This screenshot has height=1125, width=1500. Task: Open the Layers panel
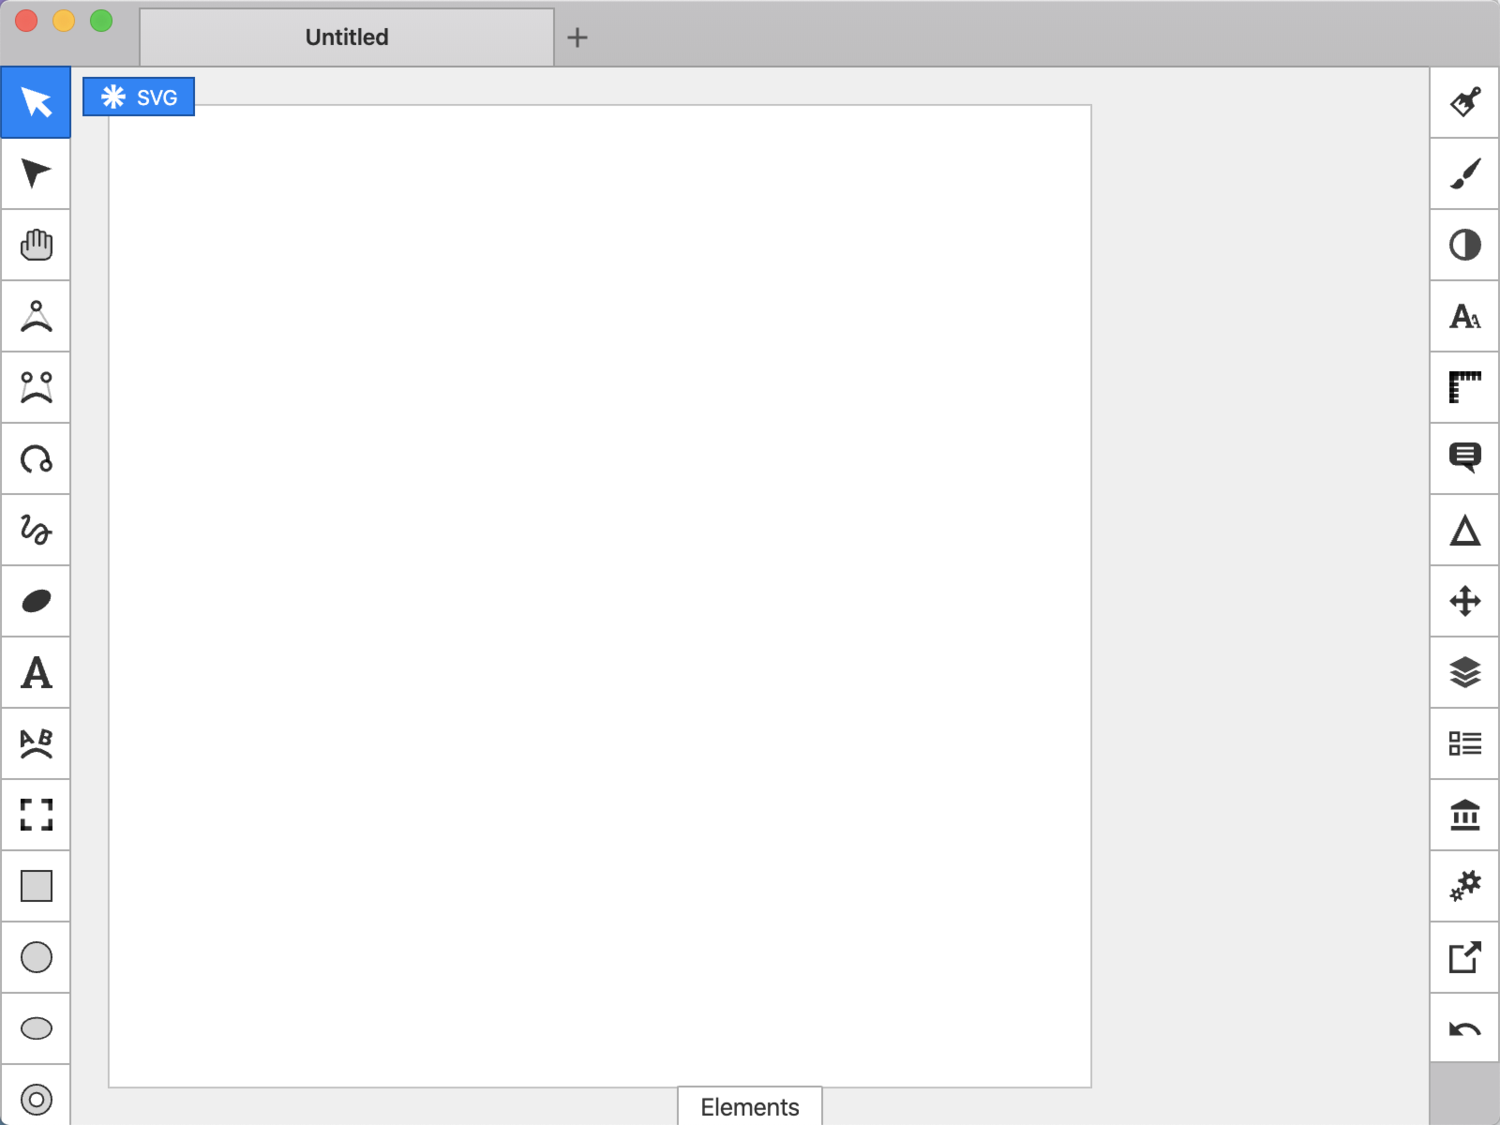click(x=1464, y=673)
